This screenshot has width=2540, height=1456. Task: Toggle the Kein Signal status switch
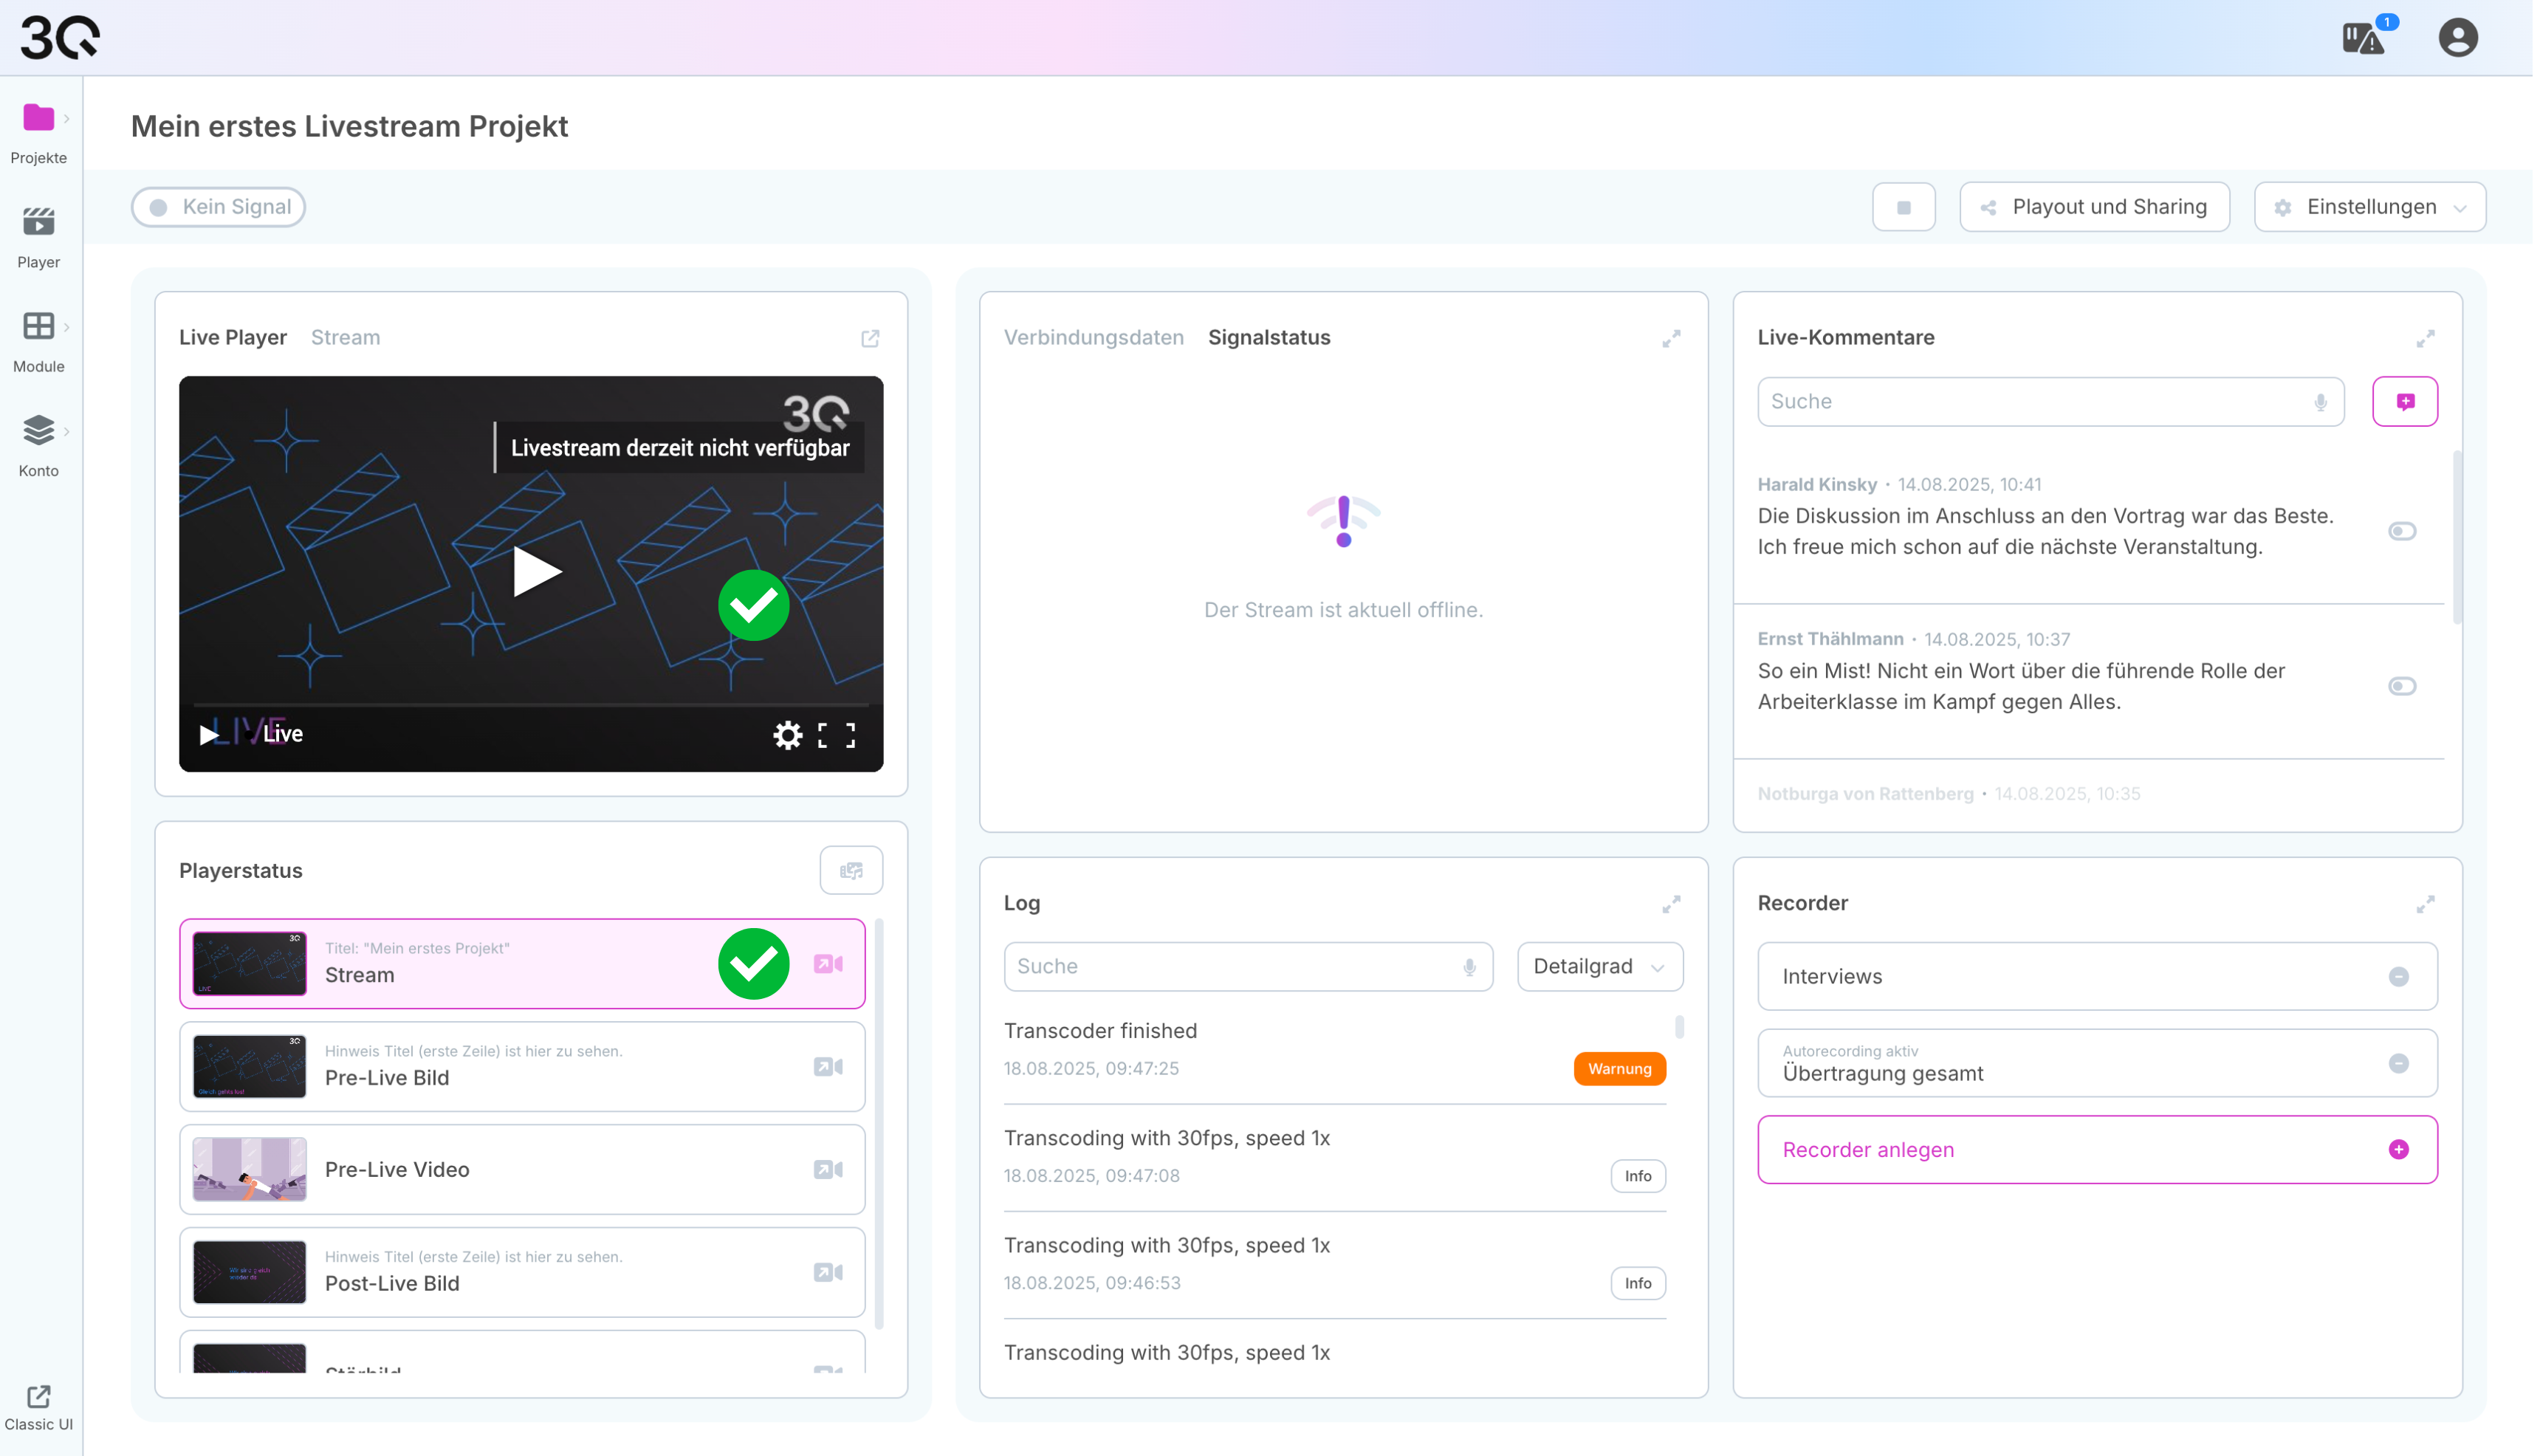coord(219,207)
